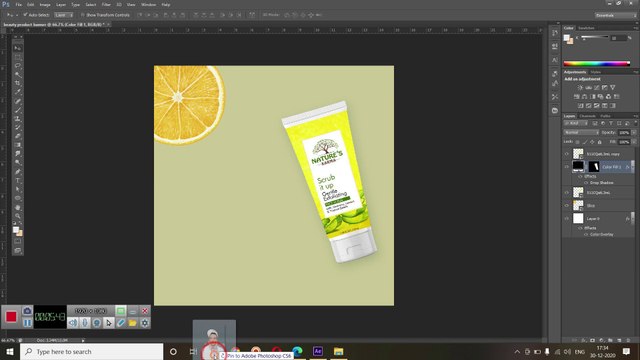This screenshot has width=640, height=360.
Task: Open the Filter menu
Action: 106,4
